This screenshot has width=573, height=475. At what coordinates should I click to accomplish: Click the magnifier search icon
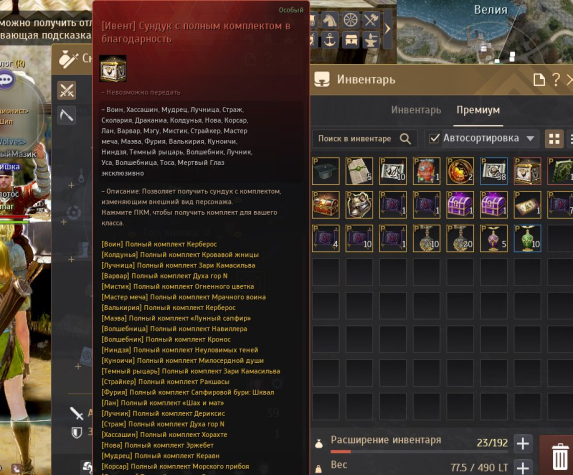click(405, 138)
